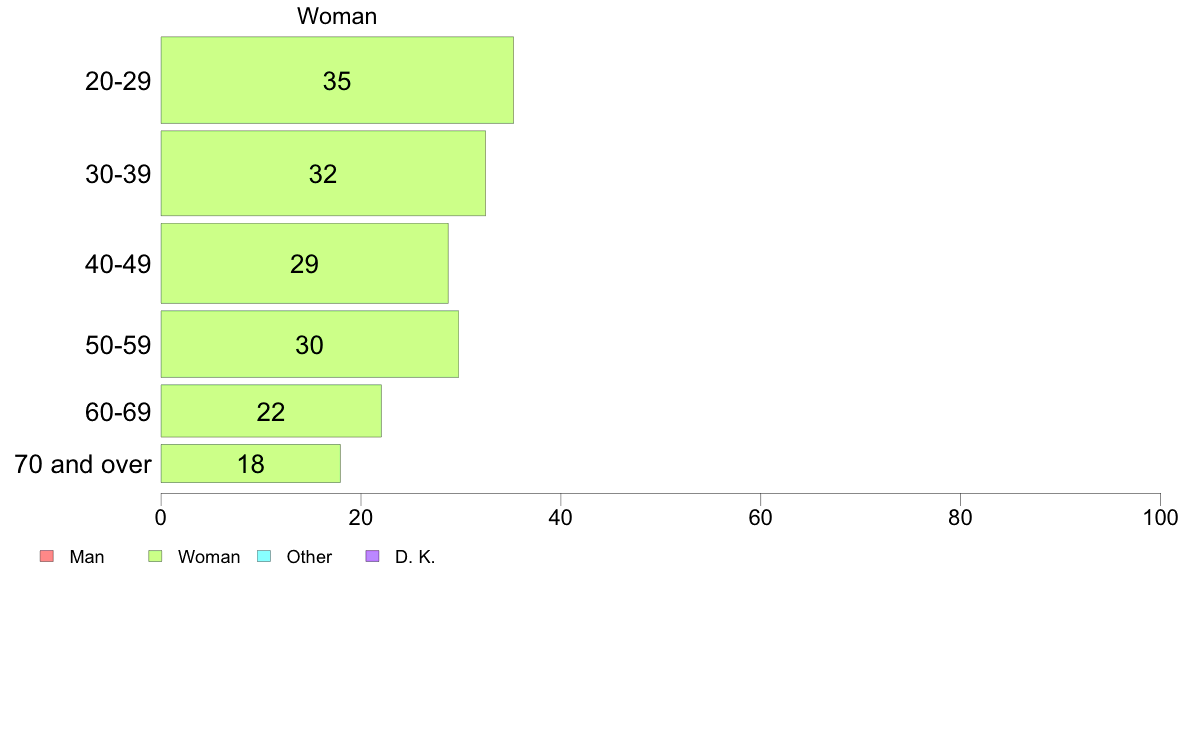Click the D. K. legend label

[414, 557]
